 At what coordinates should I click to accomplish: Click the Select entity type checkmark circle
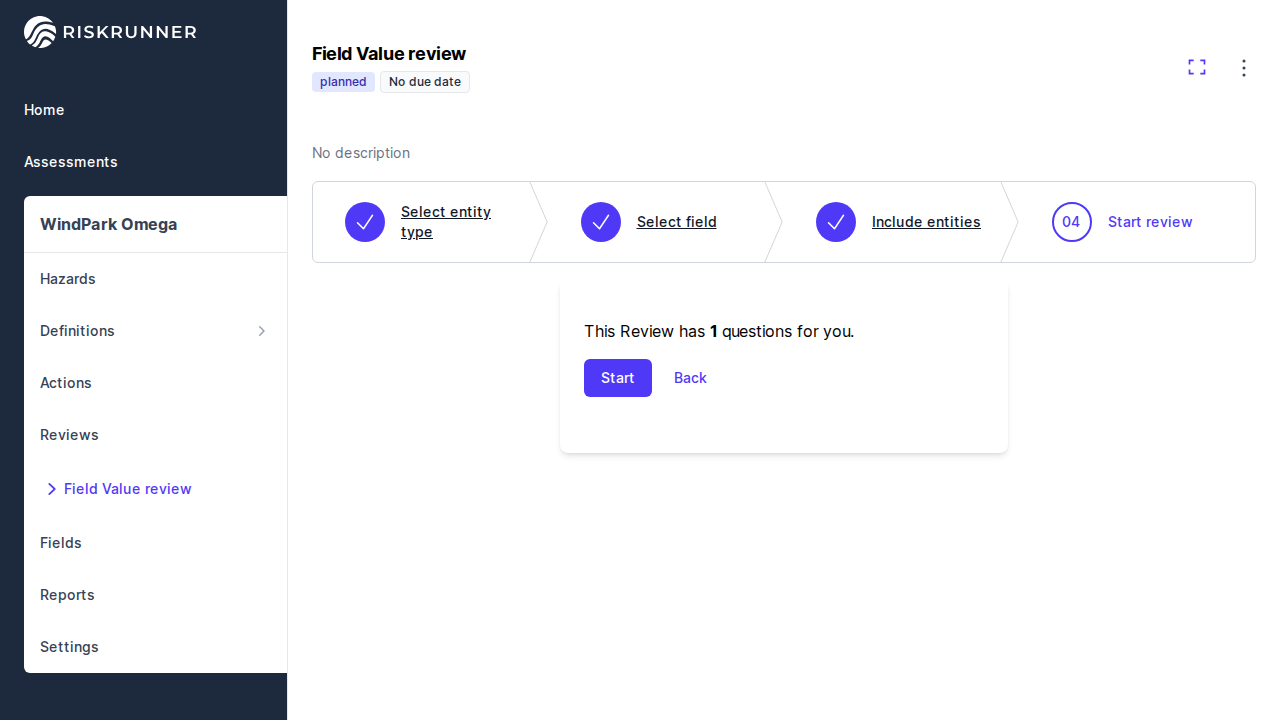coord(365,222)
